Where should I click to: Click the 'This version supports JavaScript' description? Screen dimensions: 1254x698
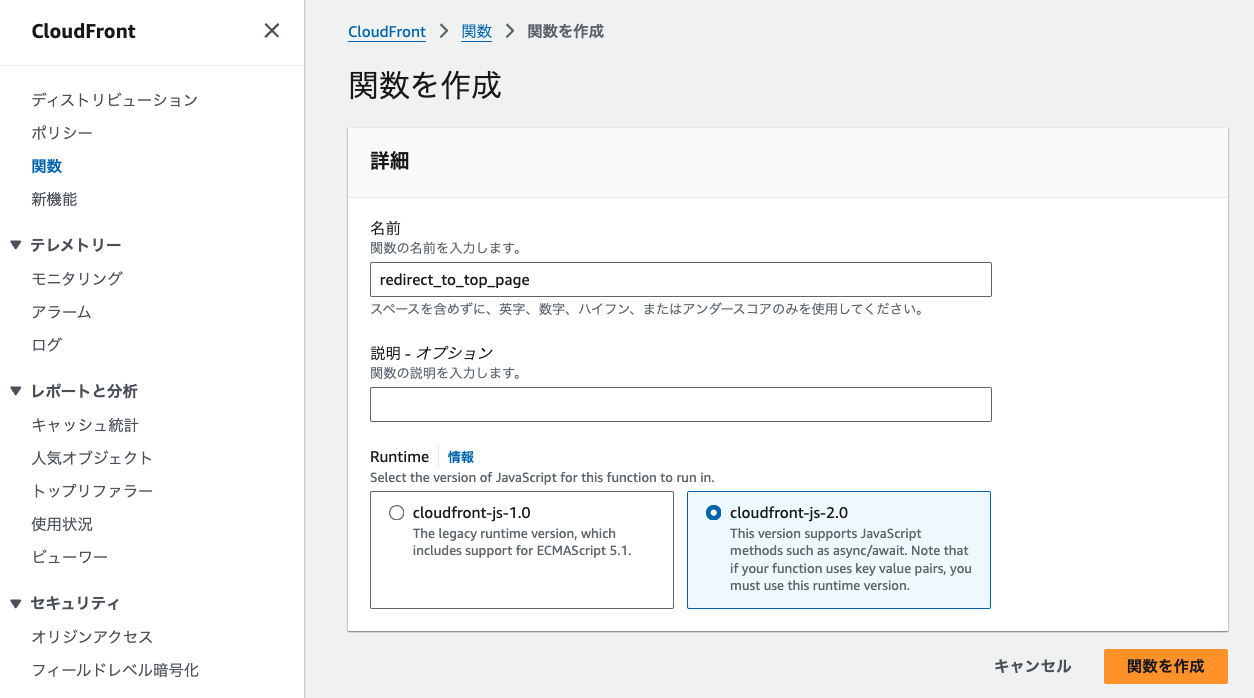coord(850,560)
